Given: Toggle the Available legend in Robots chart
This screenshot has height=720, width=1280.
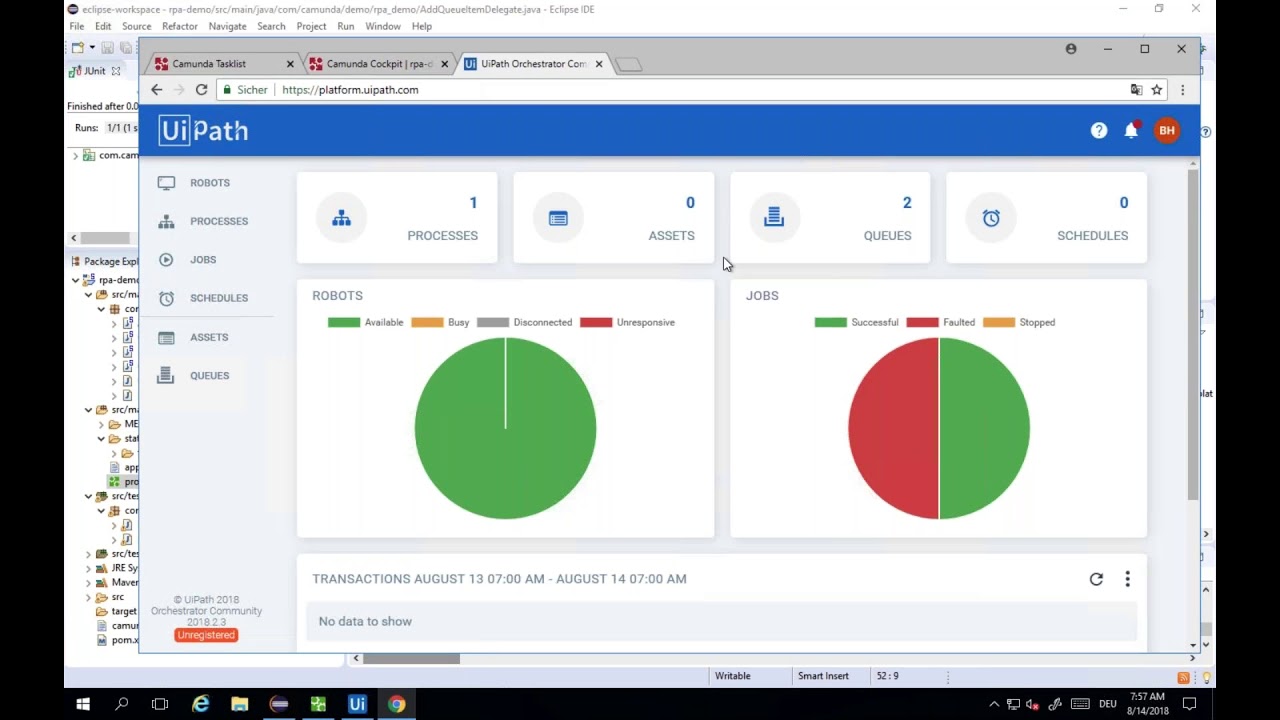Looking at the screenshot, I should click(366, 322).
